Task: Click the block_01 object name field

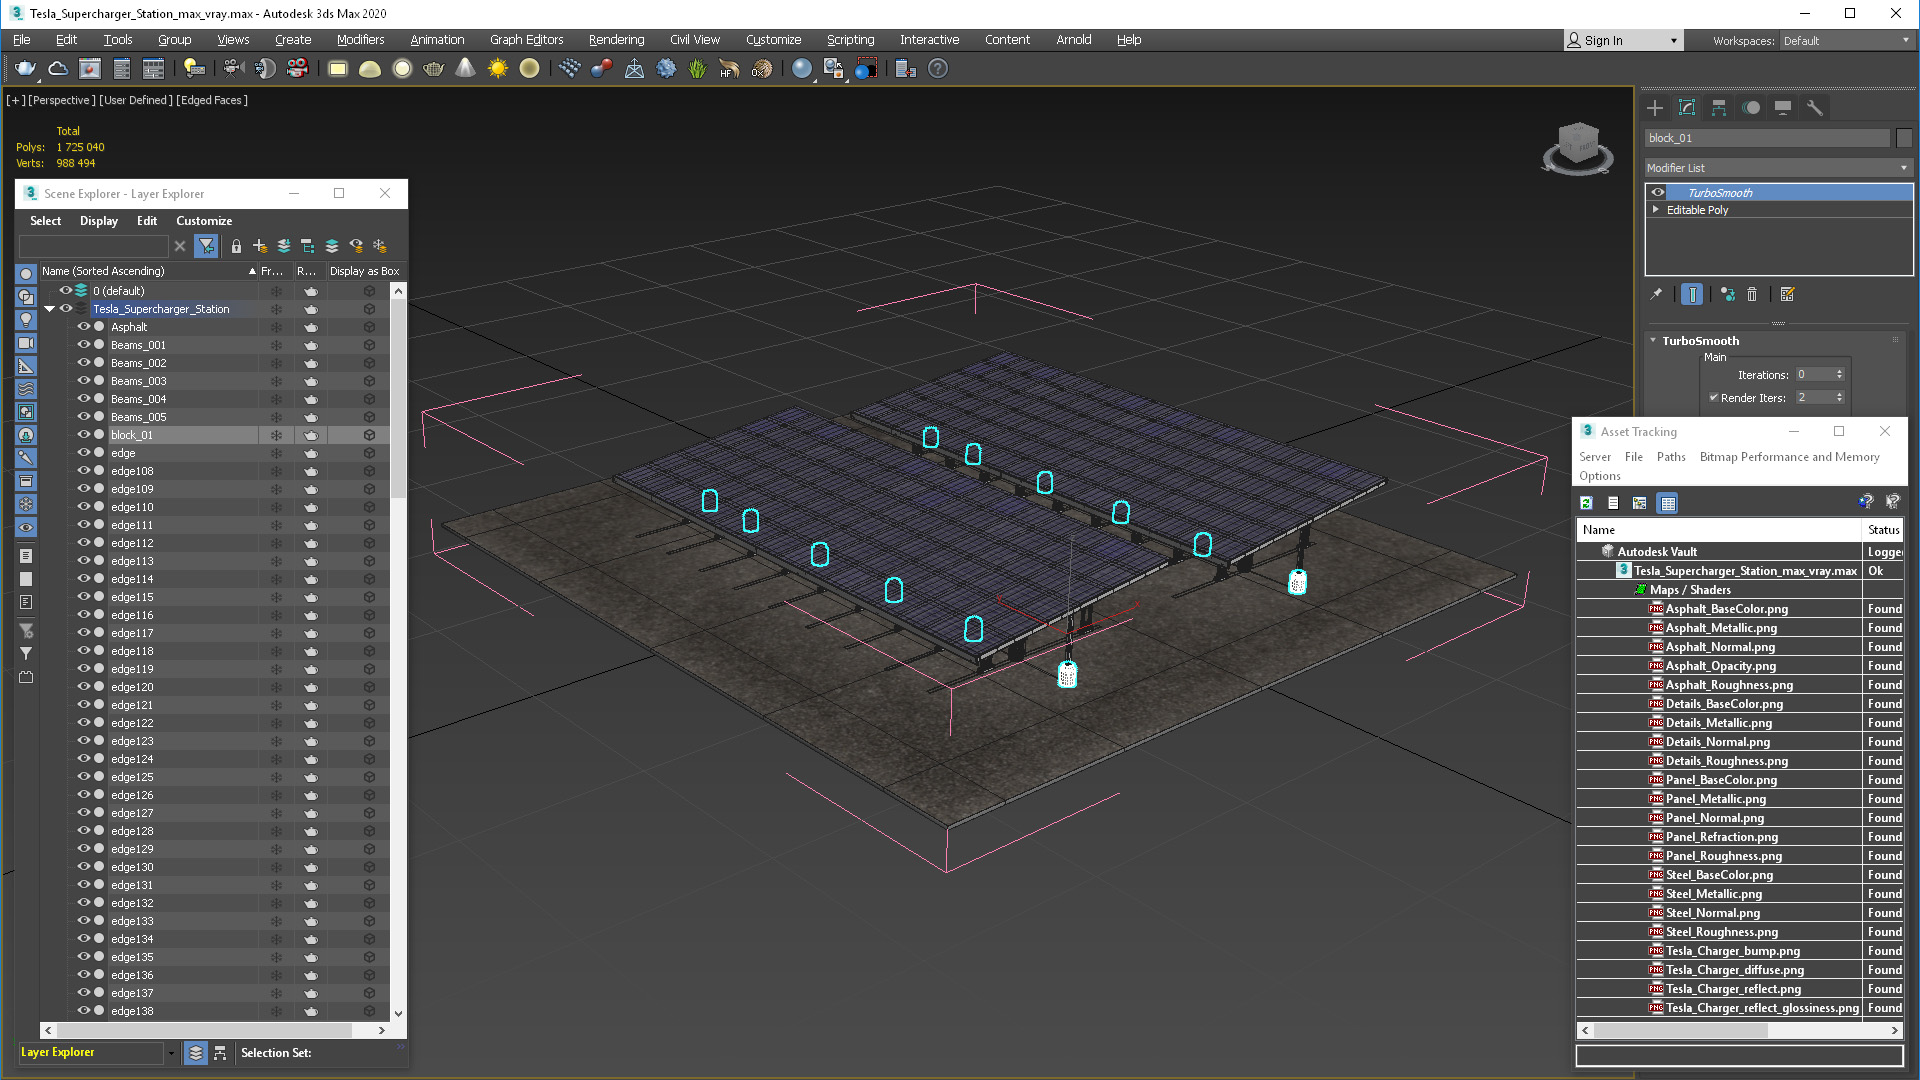Action: pos(1767,138)
